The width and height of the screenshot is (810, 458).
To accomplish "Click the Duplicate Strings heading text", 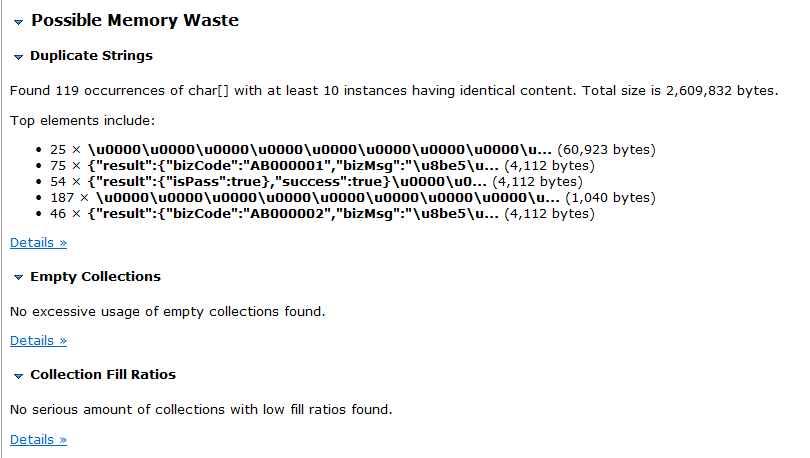I will (91, 56).
